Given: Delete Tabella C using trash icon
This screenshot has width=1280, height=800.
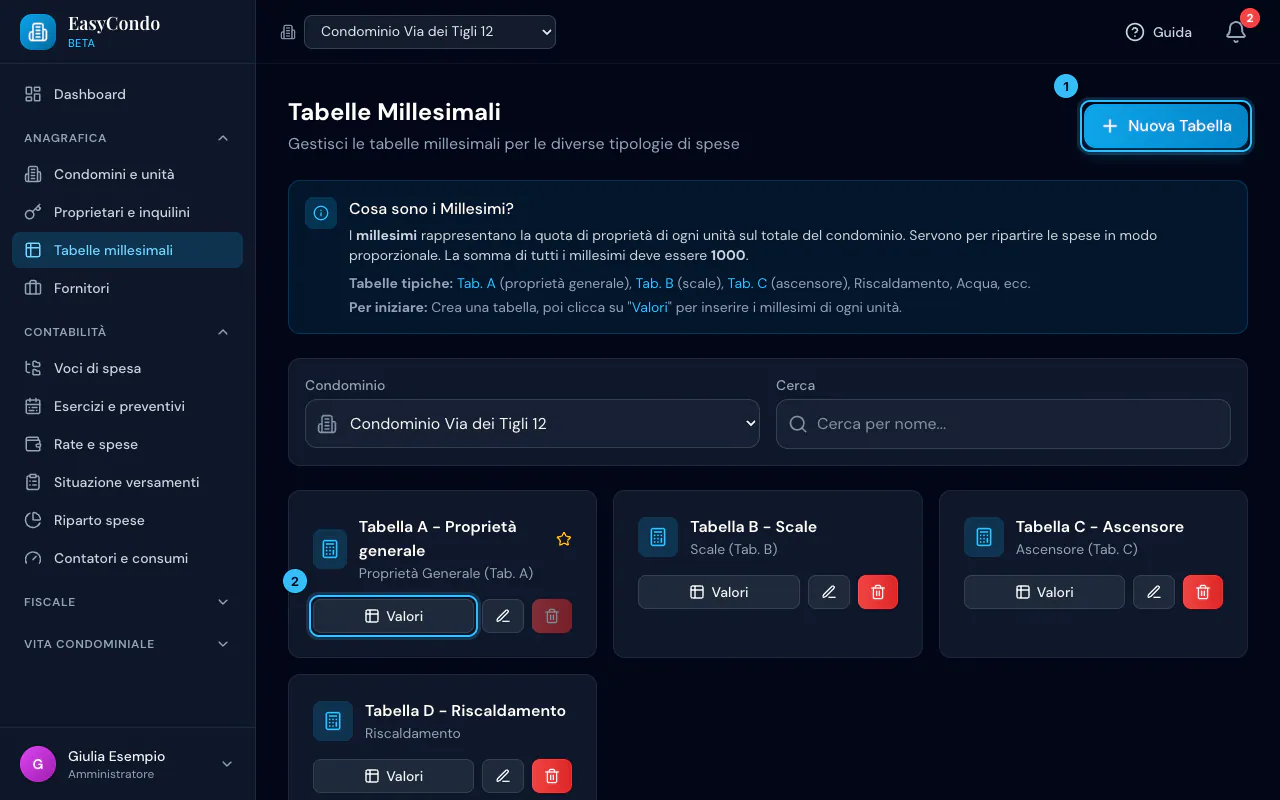Looking at the screenshot, I should 1203,592.
